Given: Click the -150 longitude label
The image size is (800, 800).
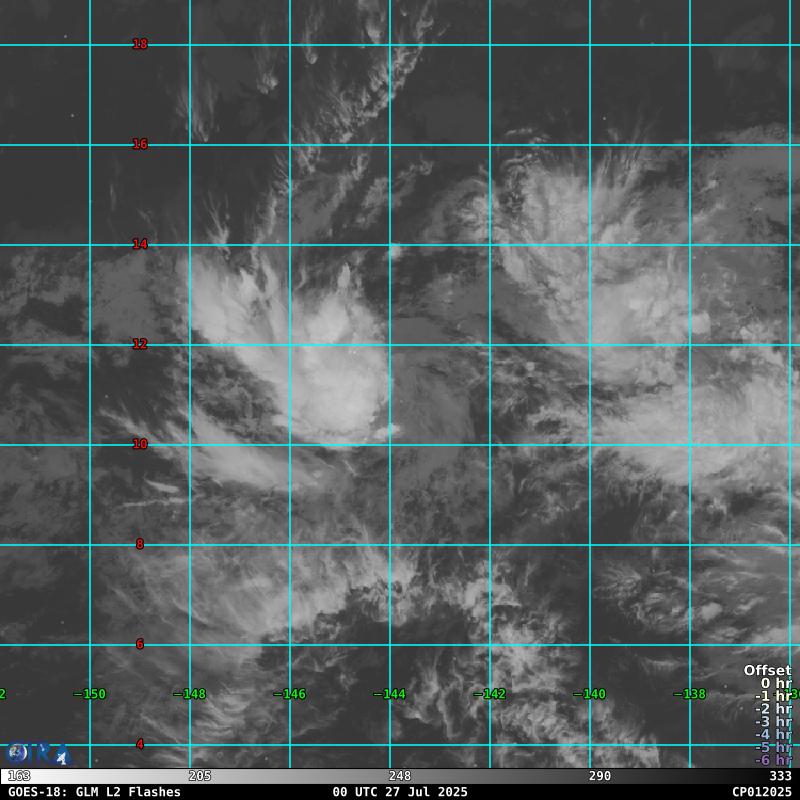Looking at the screenshot, I should point(90,694).
